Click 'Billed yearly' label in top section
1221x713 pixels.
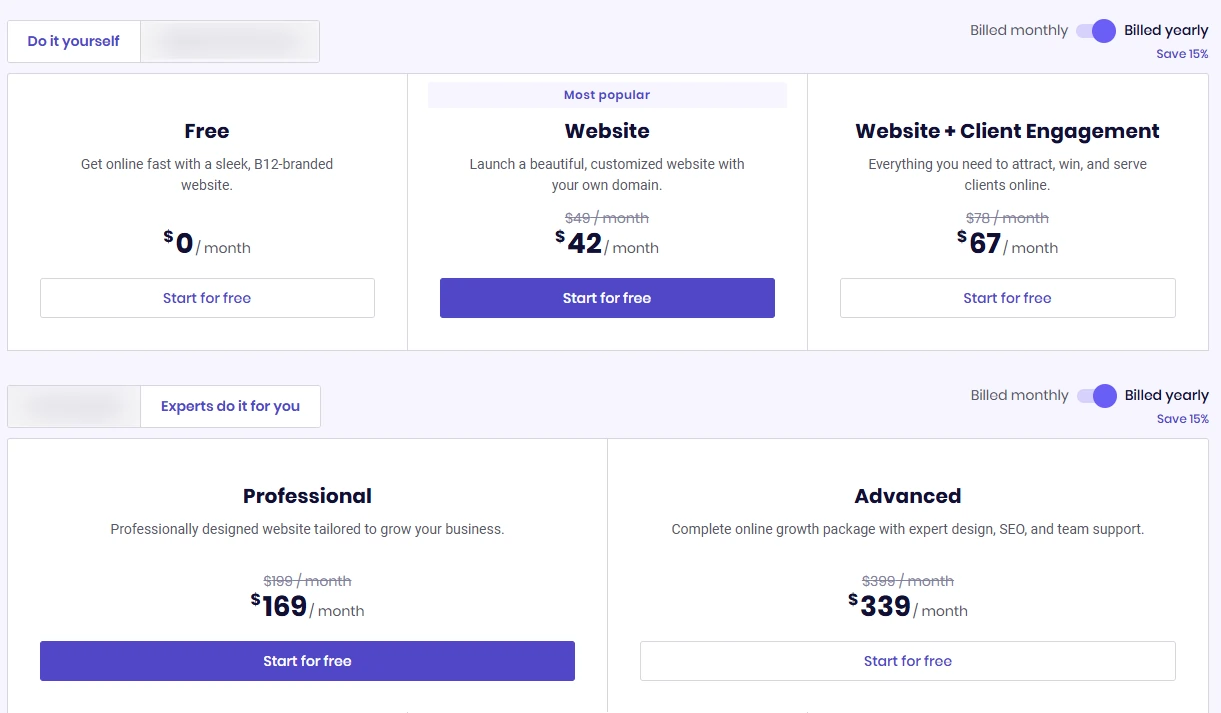[x=1166, y=31]
